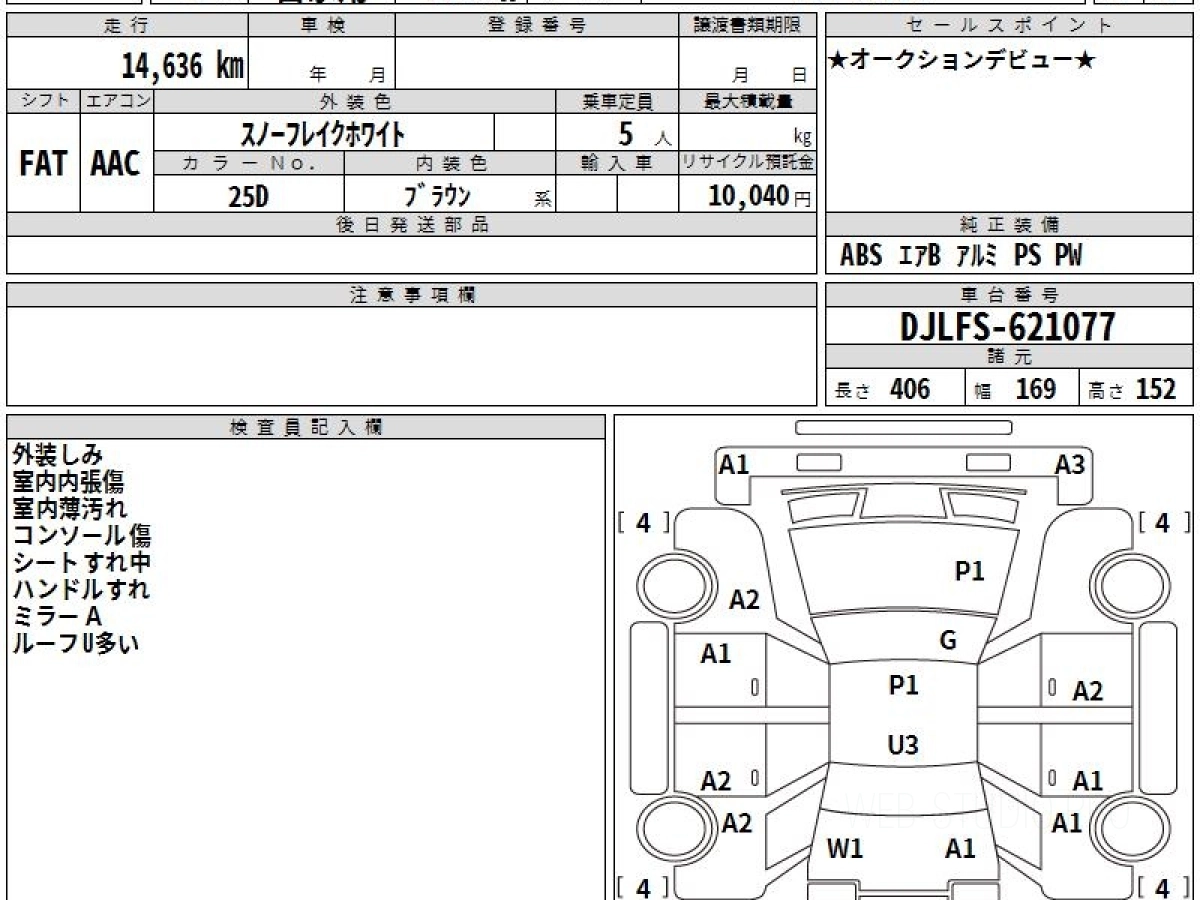Select the mileage value 14,636 km
This screenshot has width=1200, height=900.
pyautogui.click(x=183, y=66)
